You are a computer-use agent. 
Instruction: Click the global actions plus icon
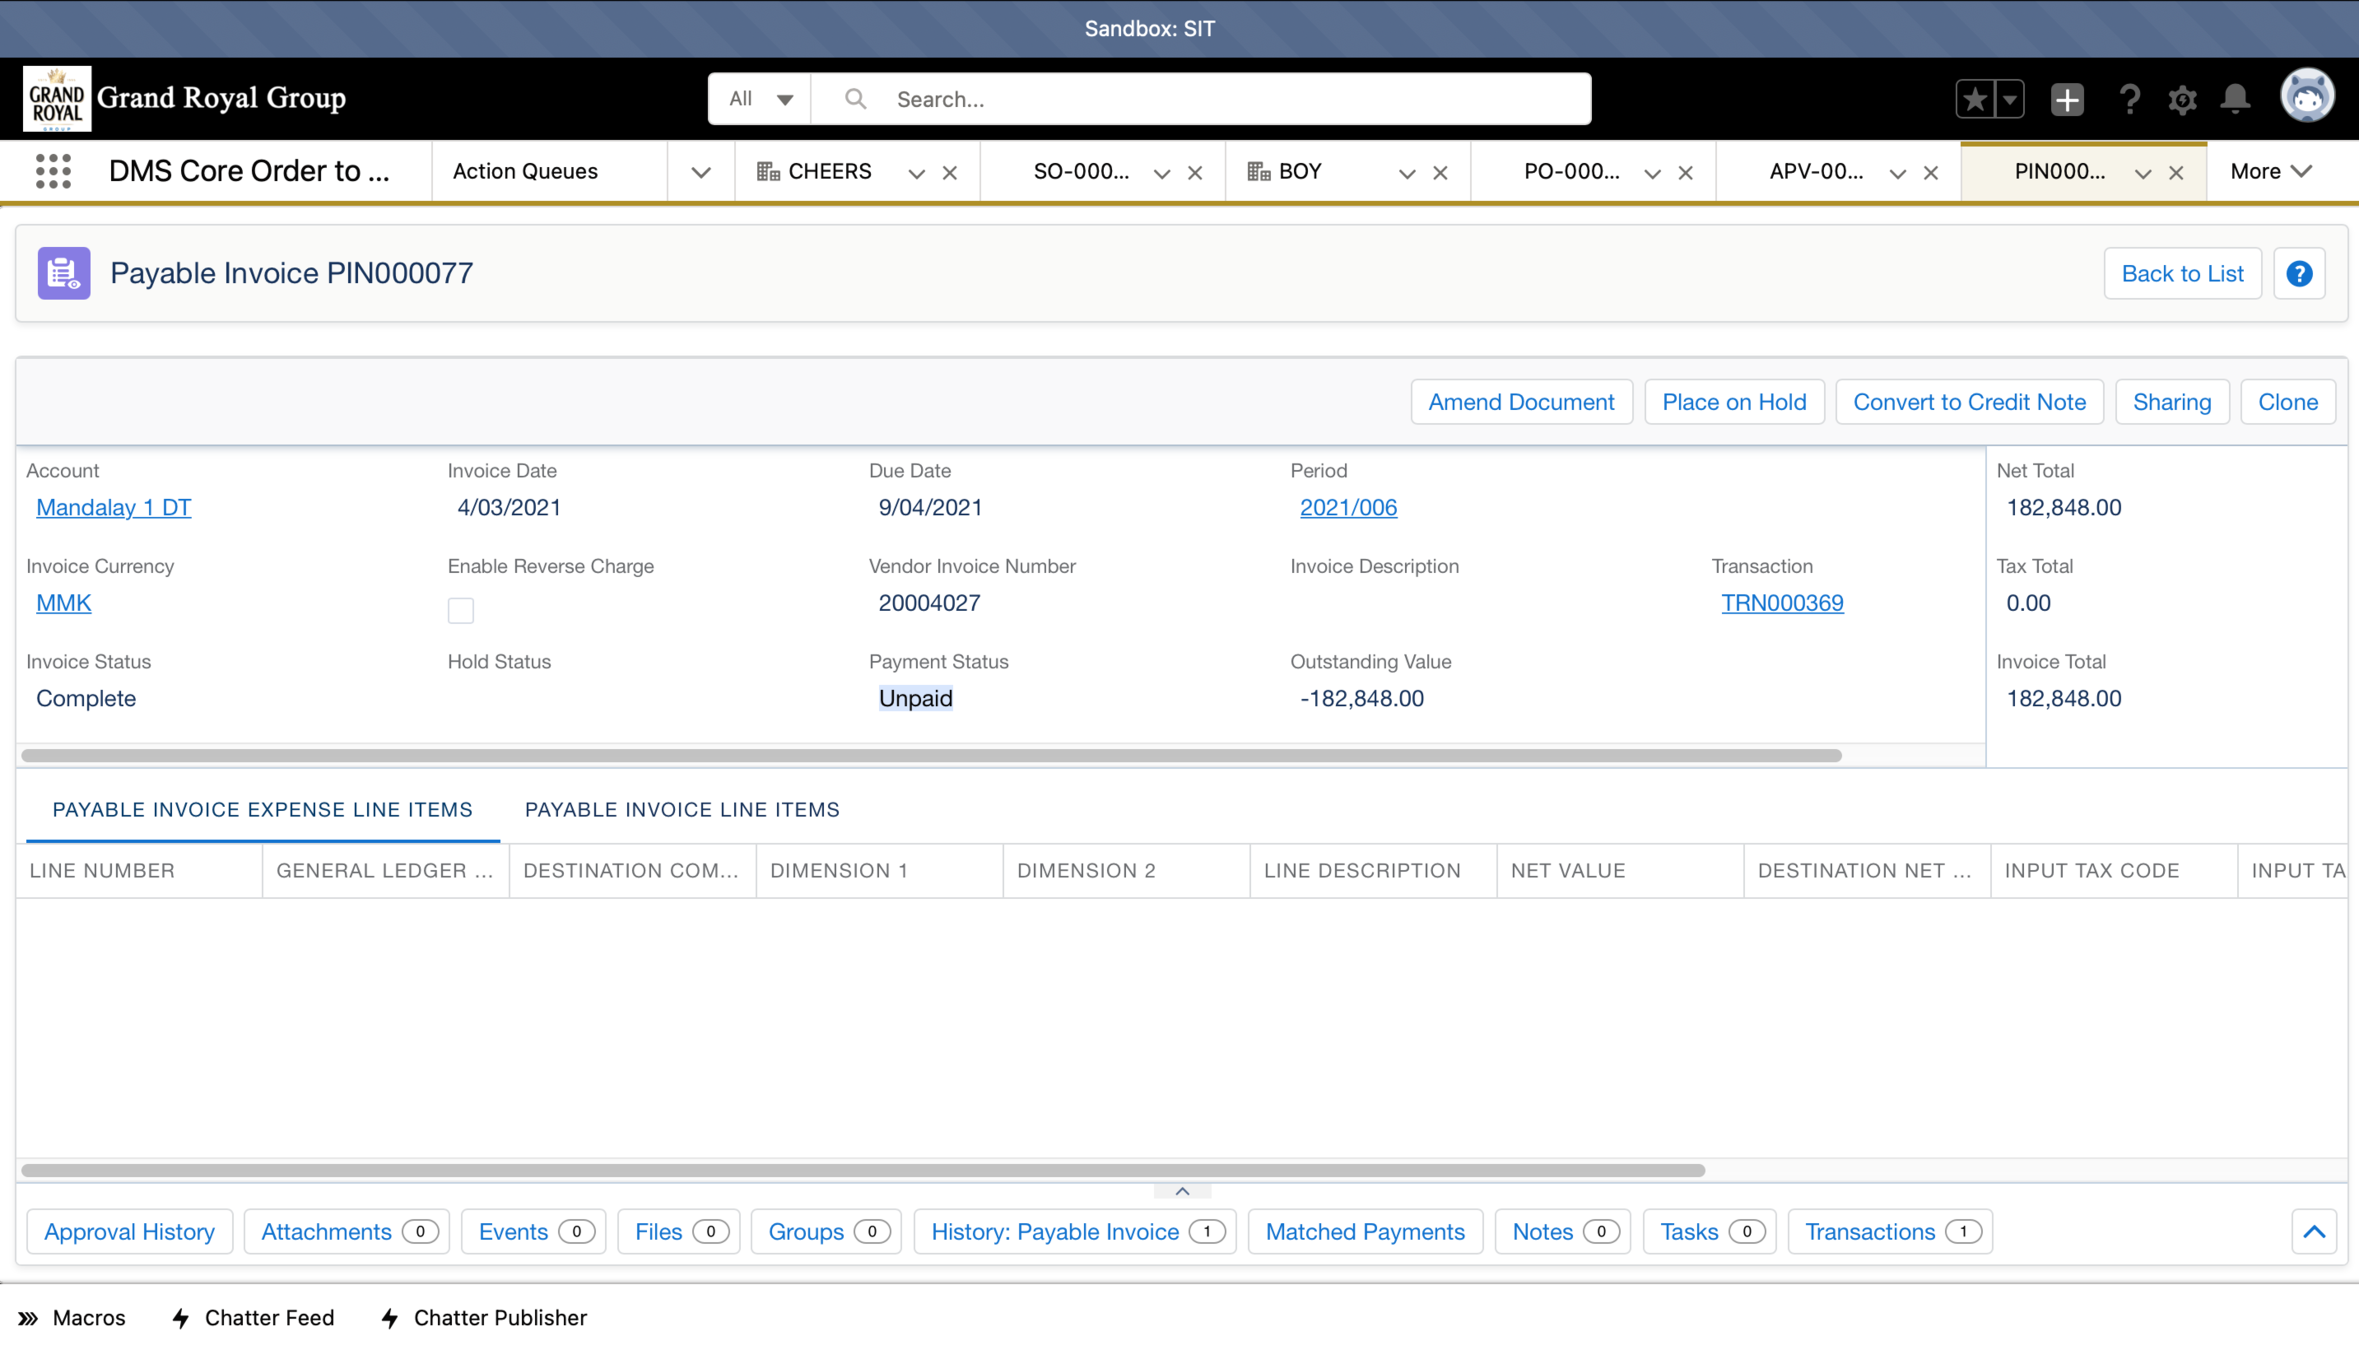(2066, 99)
